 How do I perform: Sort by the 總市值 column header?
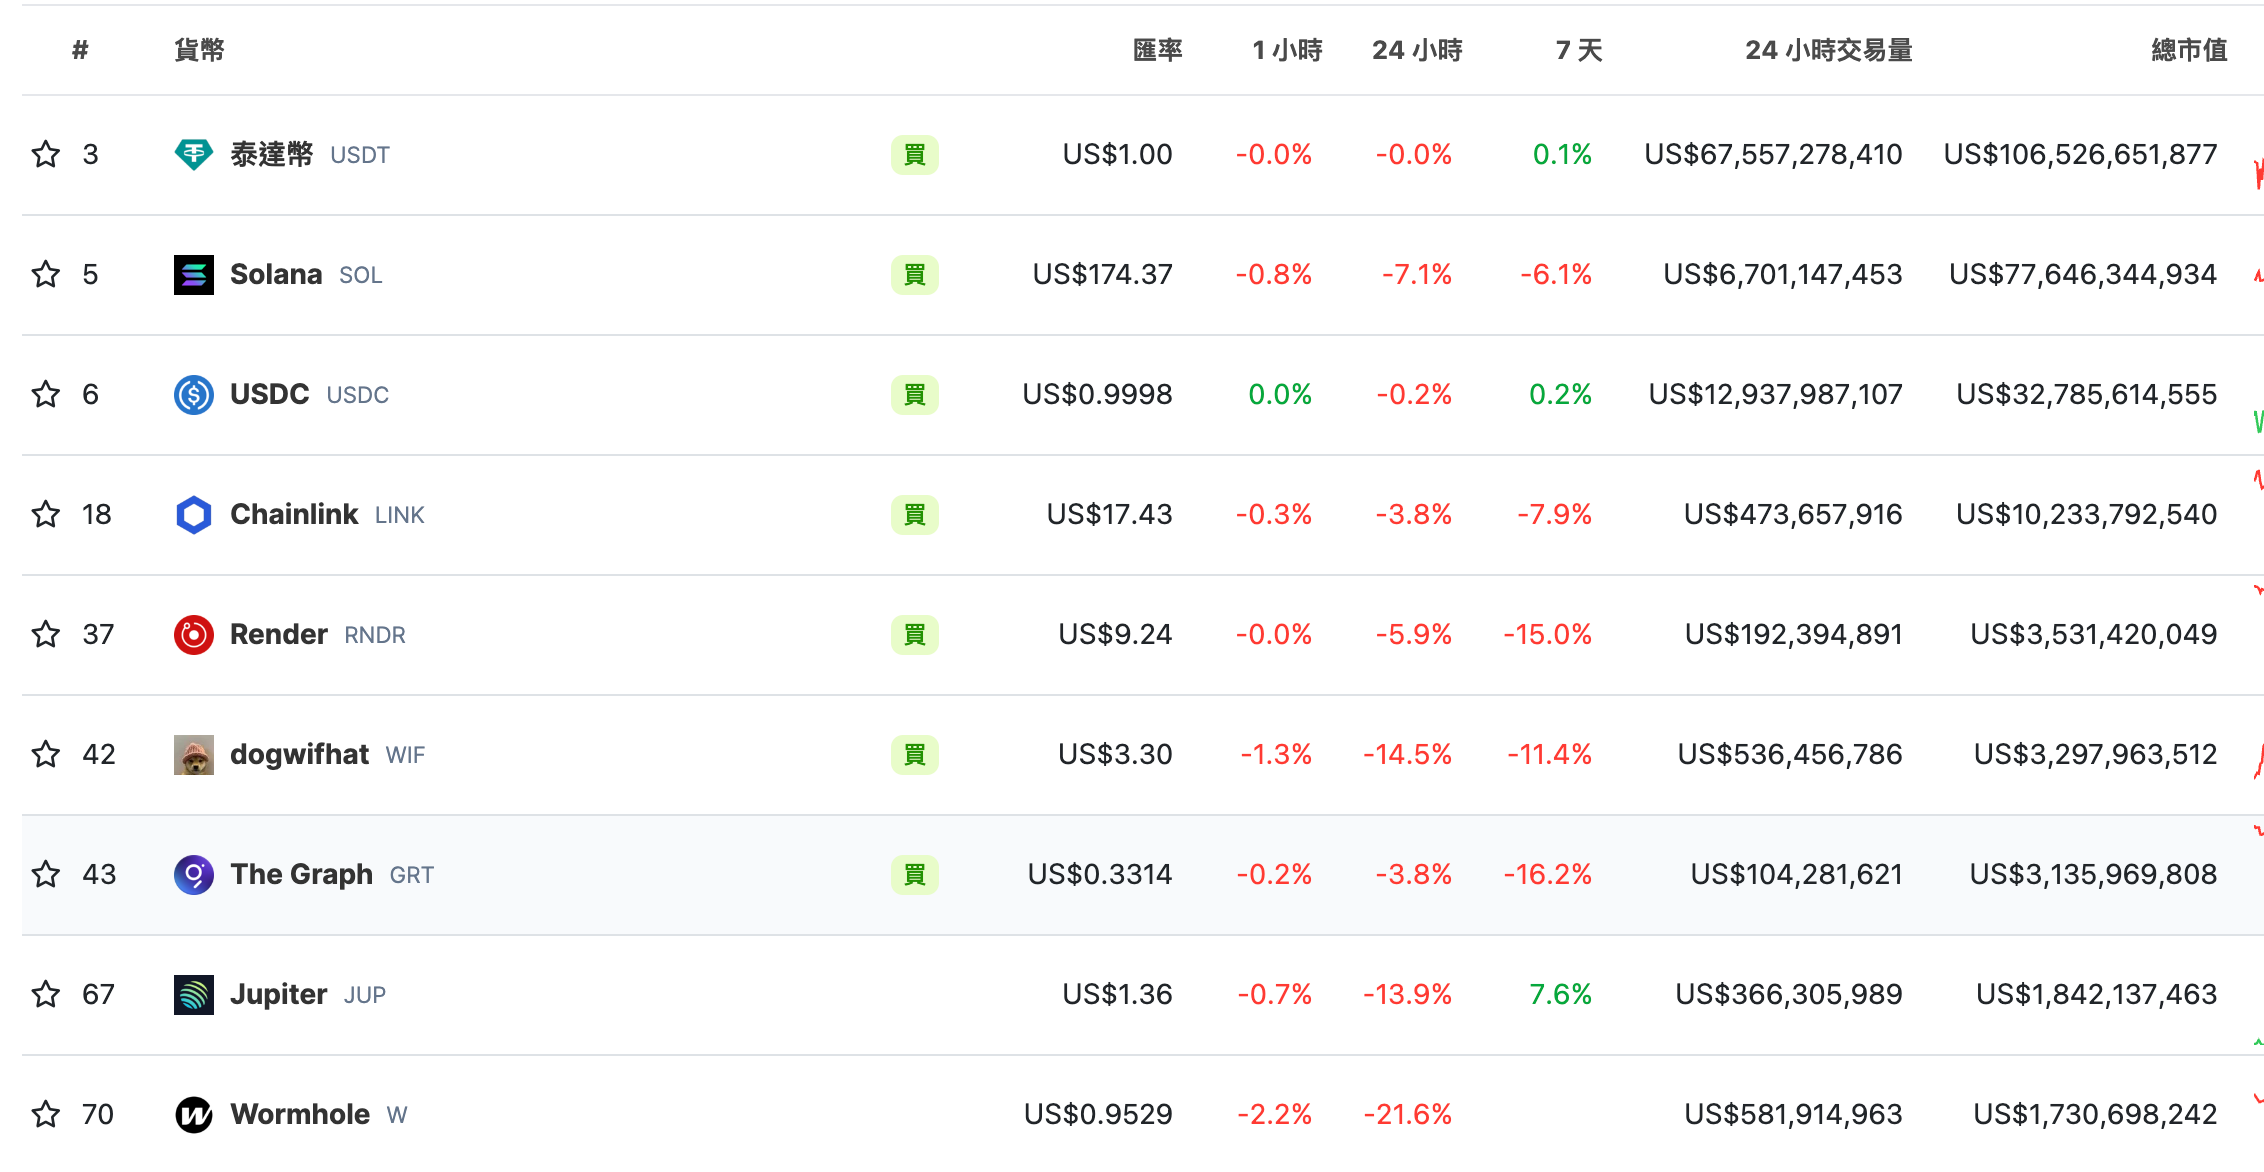[2188, 50]
